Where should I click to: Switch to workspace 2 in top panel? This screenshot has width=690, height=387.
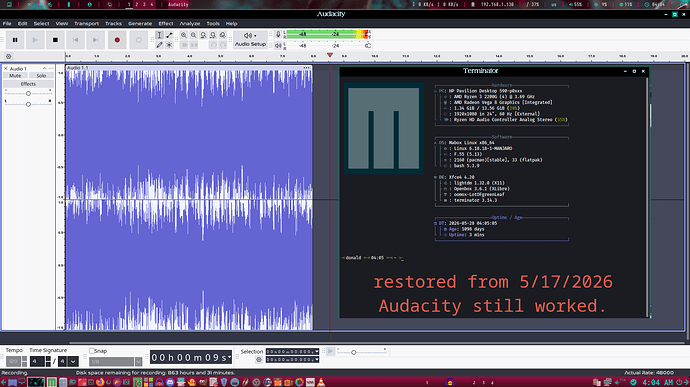[x=136, y=4]
